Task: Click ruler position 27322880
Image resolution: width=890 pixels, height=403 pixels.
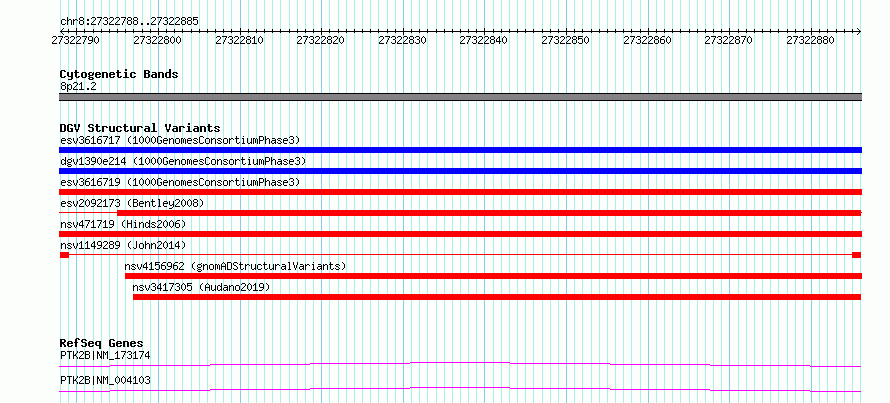Action: point(811,41)
